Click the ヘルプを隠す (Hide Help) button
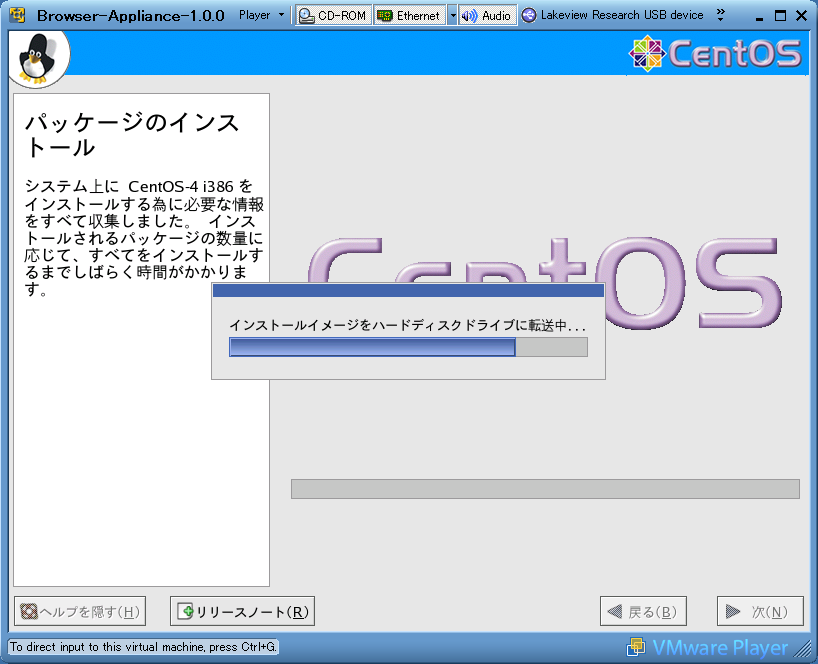Image resolution: width=818 pixels, height=664 pixels. pos(80,612)
